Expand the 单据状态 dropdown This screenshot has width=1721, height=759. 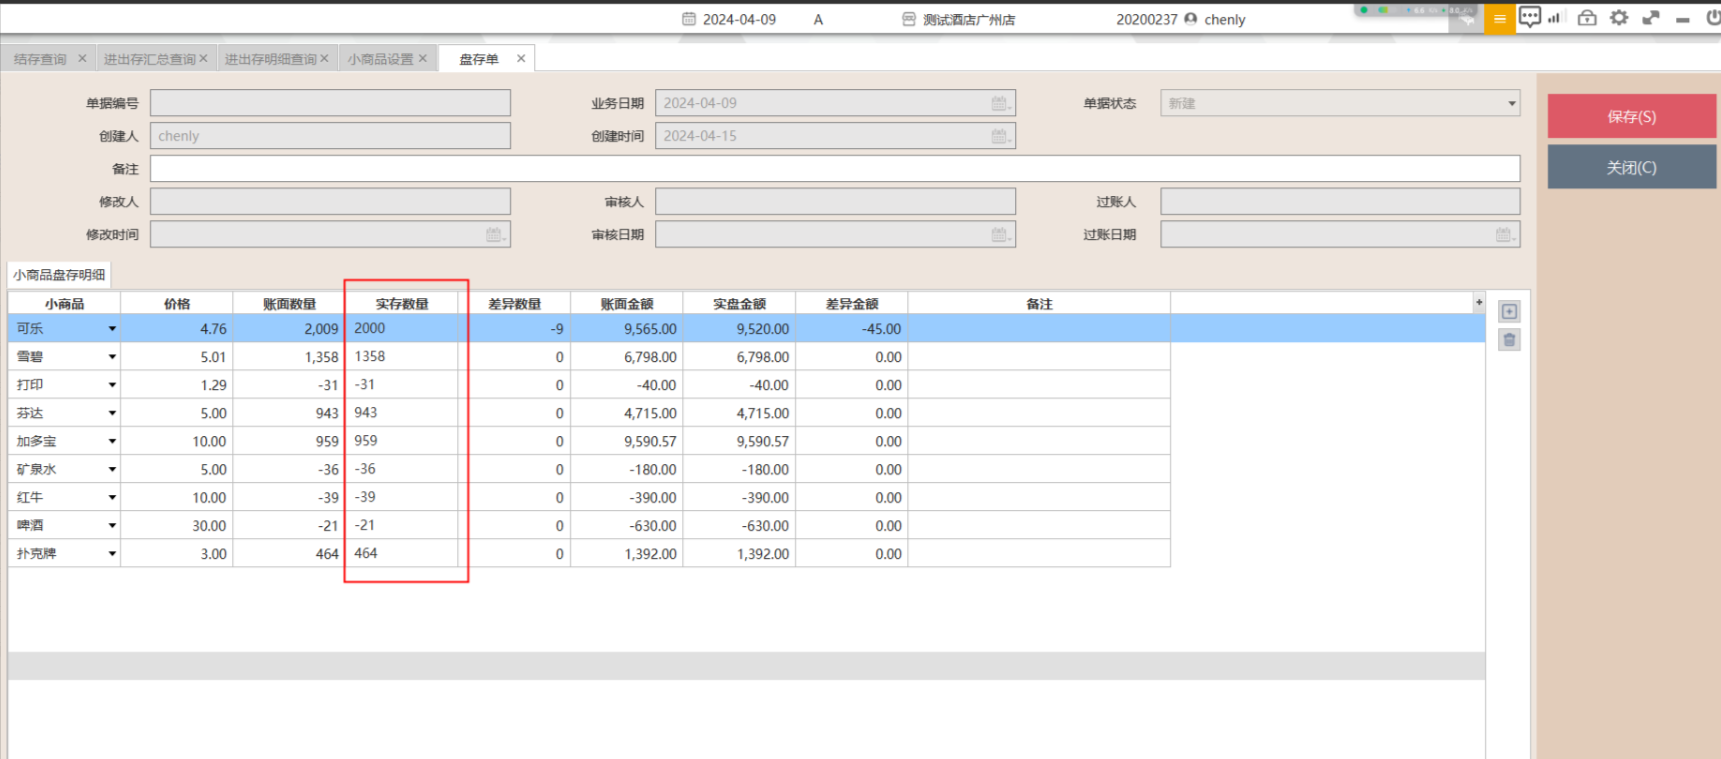[x=1511, y=104]
